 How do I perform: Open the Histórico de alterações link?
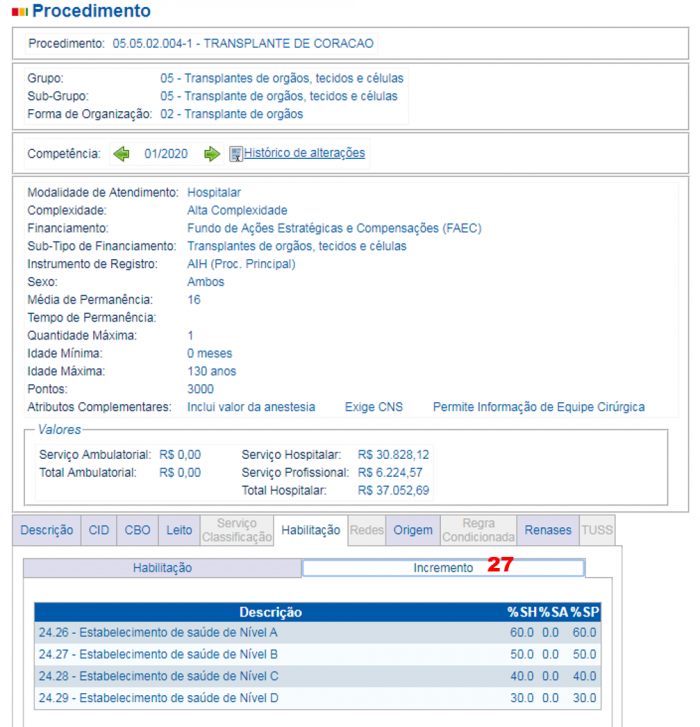[x=304, y=153]
